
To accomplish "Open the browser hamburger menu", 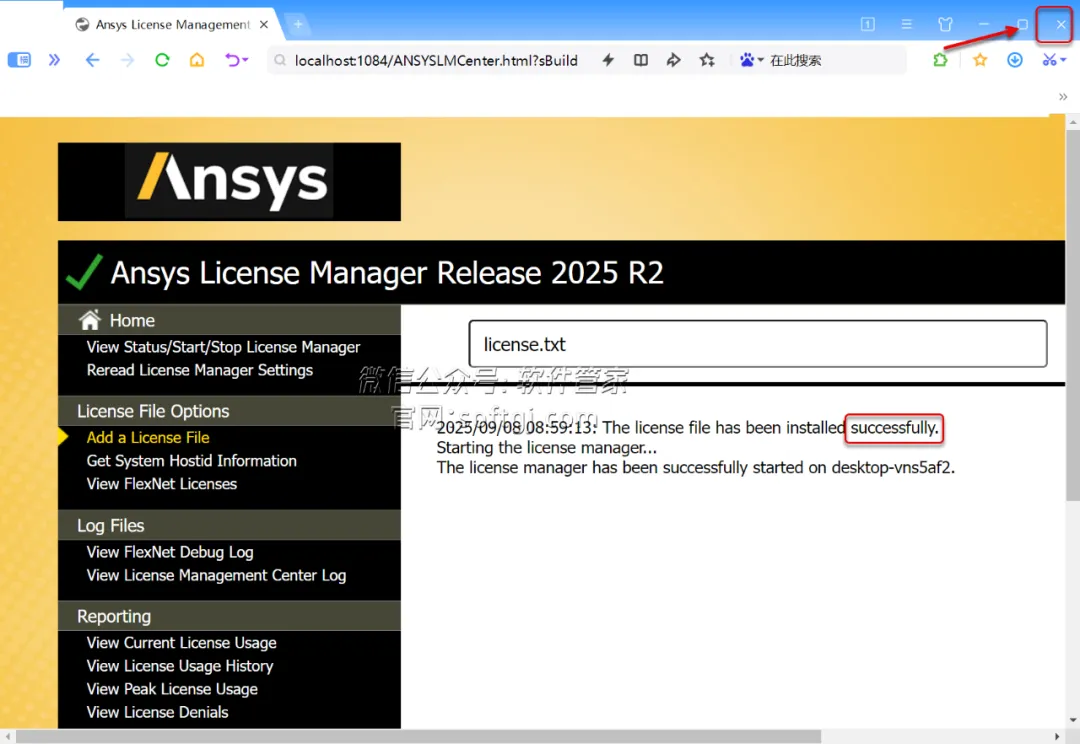I will (906, 24).
